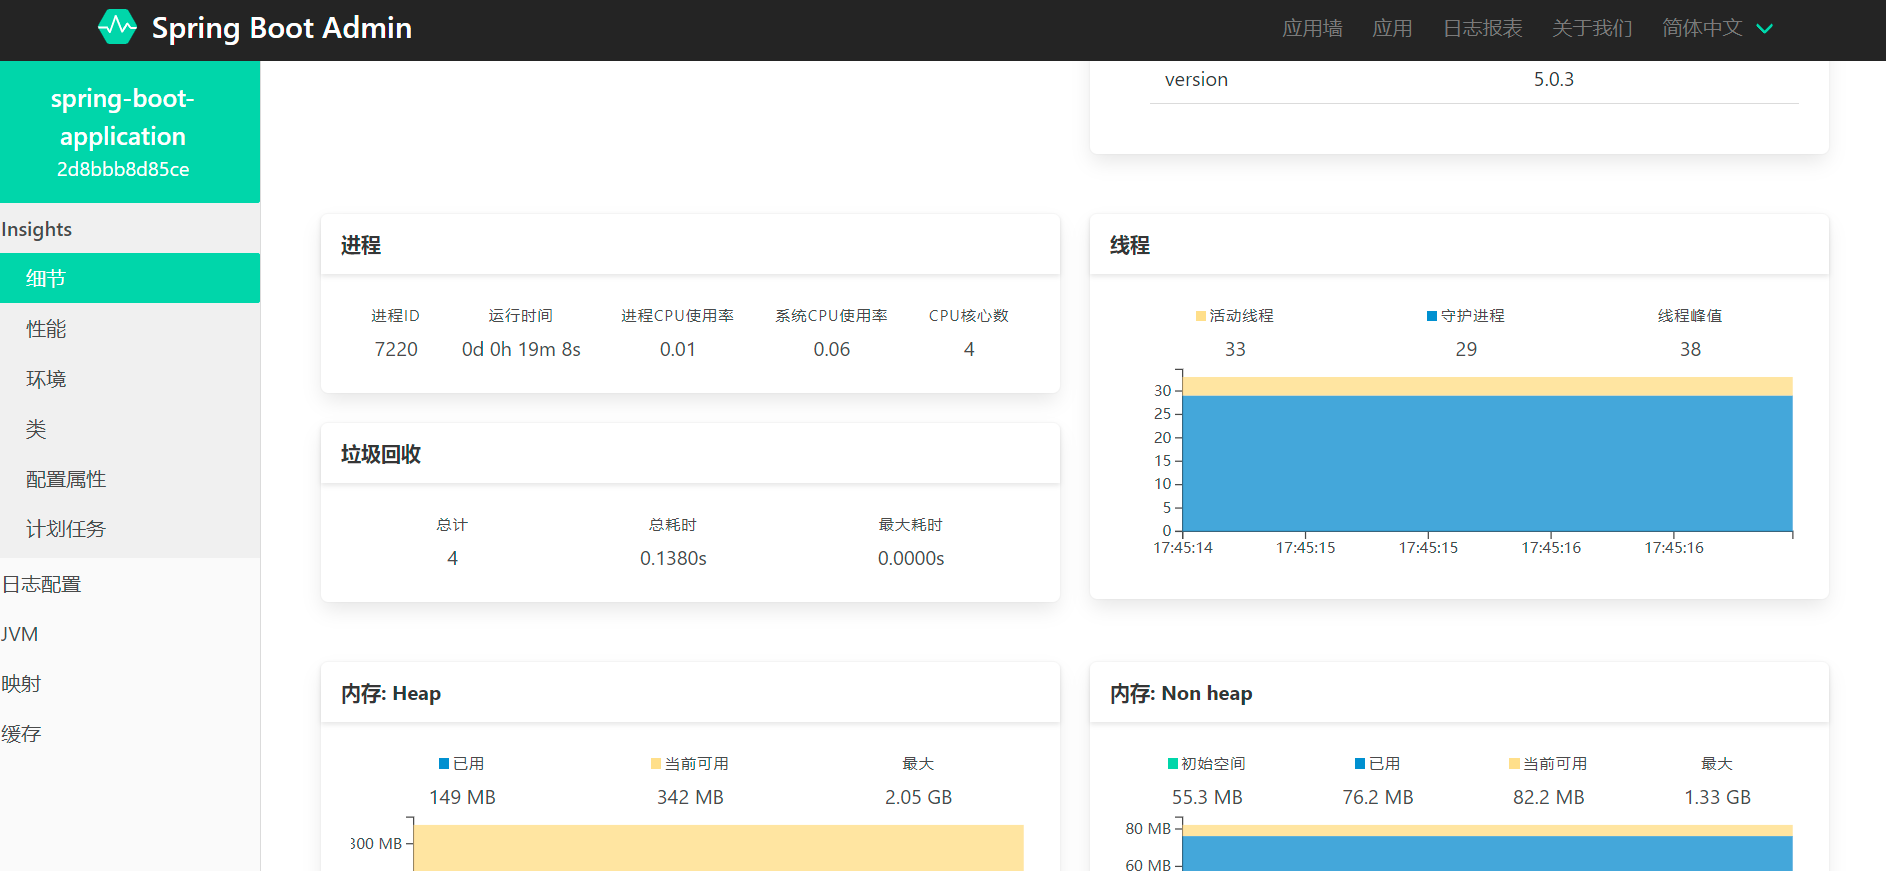1886x871 pixels.
Task: Click the 进程CPU使用率 label
Action: [678, 316]
